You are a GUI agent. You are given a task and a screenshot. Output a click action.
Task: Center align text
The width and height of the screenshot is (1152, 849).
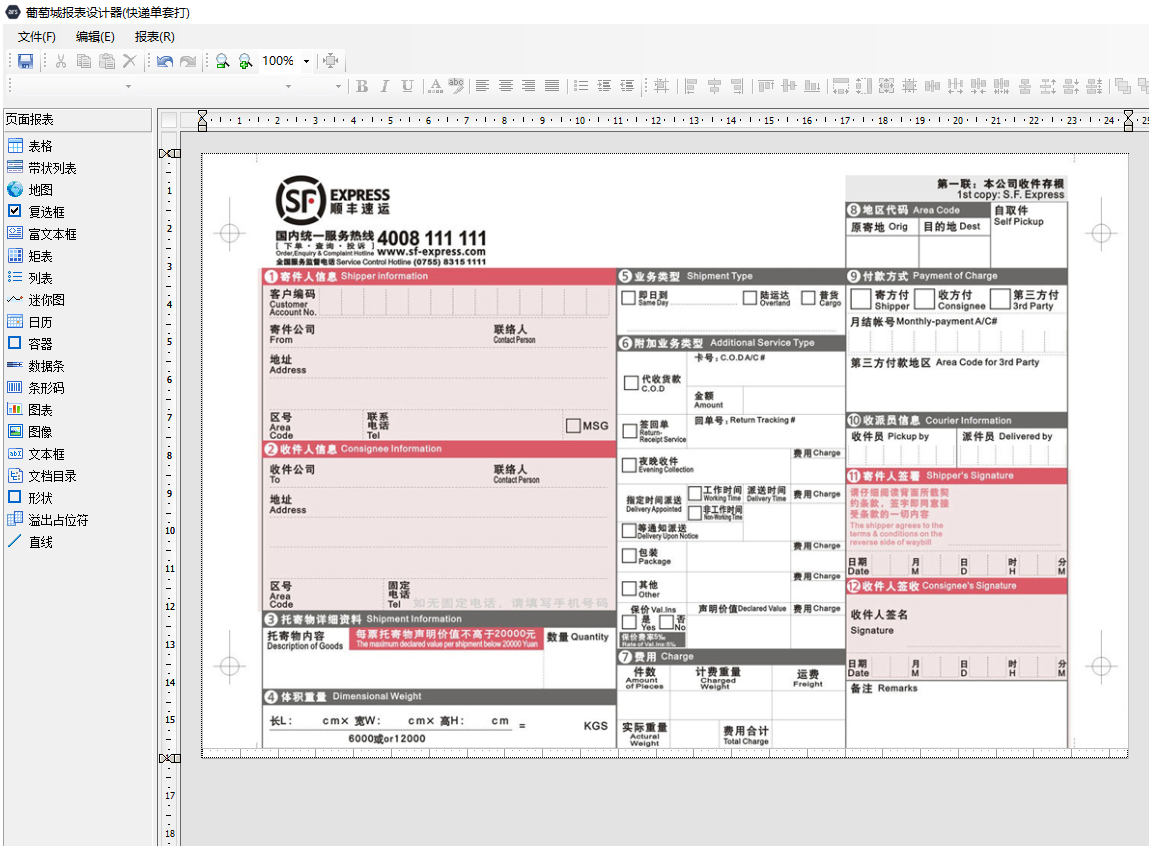pos(506,86)
